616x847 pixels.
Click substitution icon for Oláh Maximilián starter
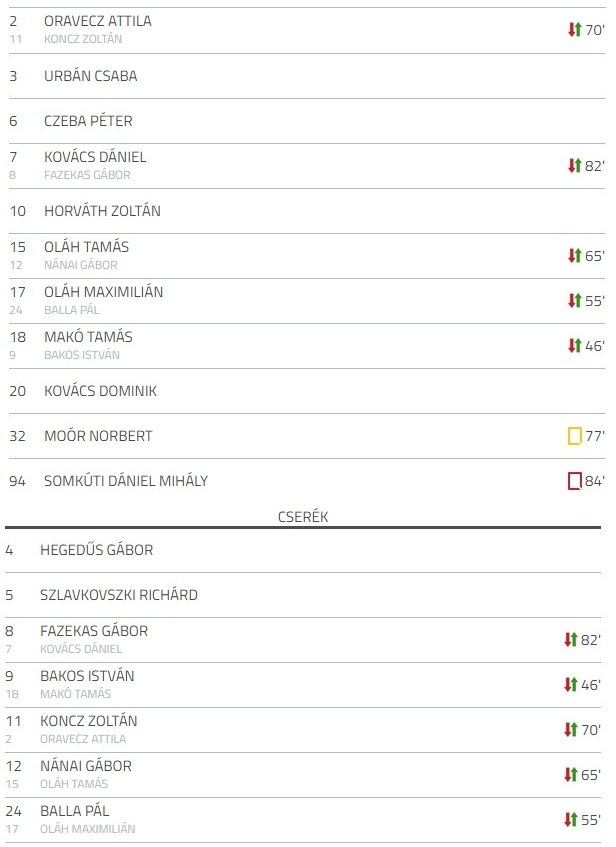(574, 300)
